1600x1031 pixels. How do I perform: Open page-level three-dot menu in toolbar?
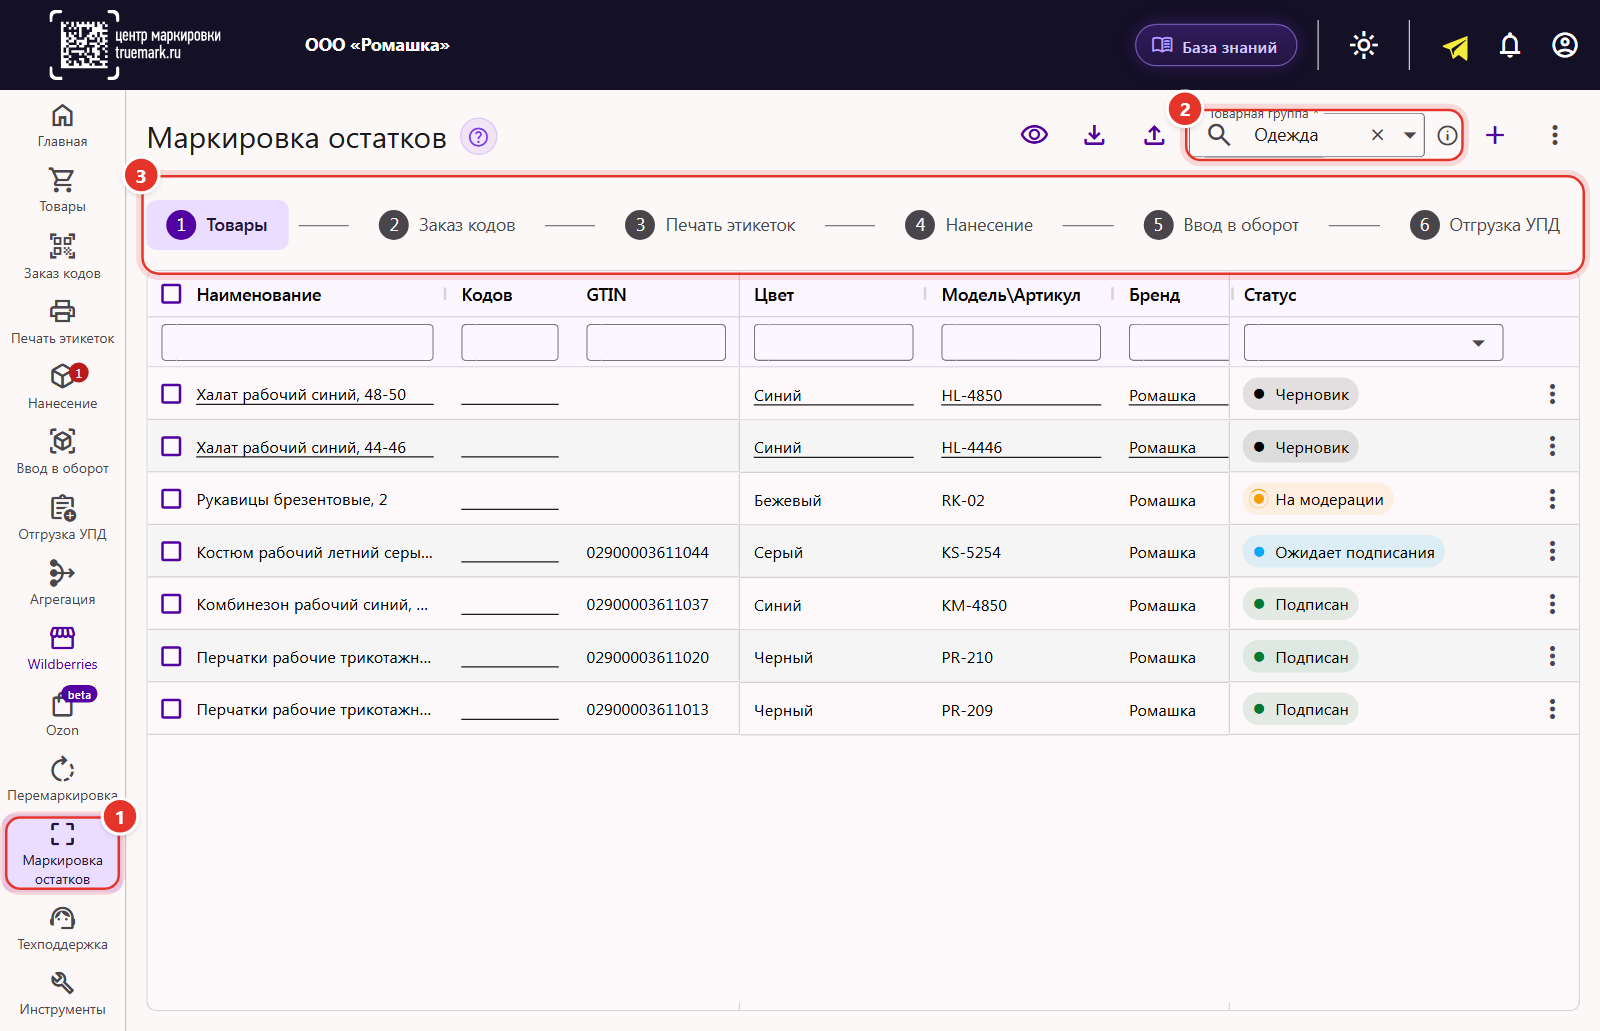[1555, 135]
